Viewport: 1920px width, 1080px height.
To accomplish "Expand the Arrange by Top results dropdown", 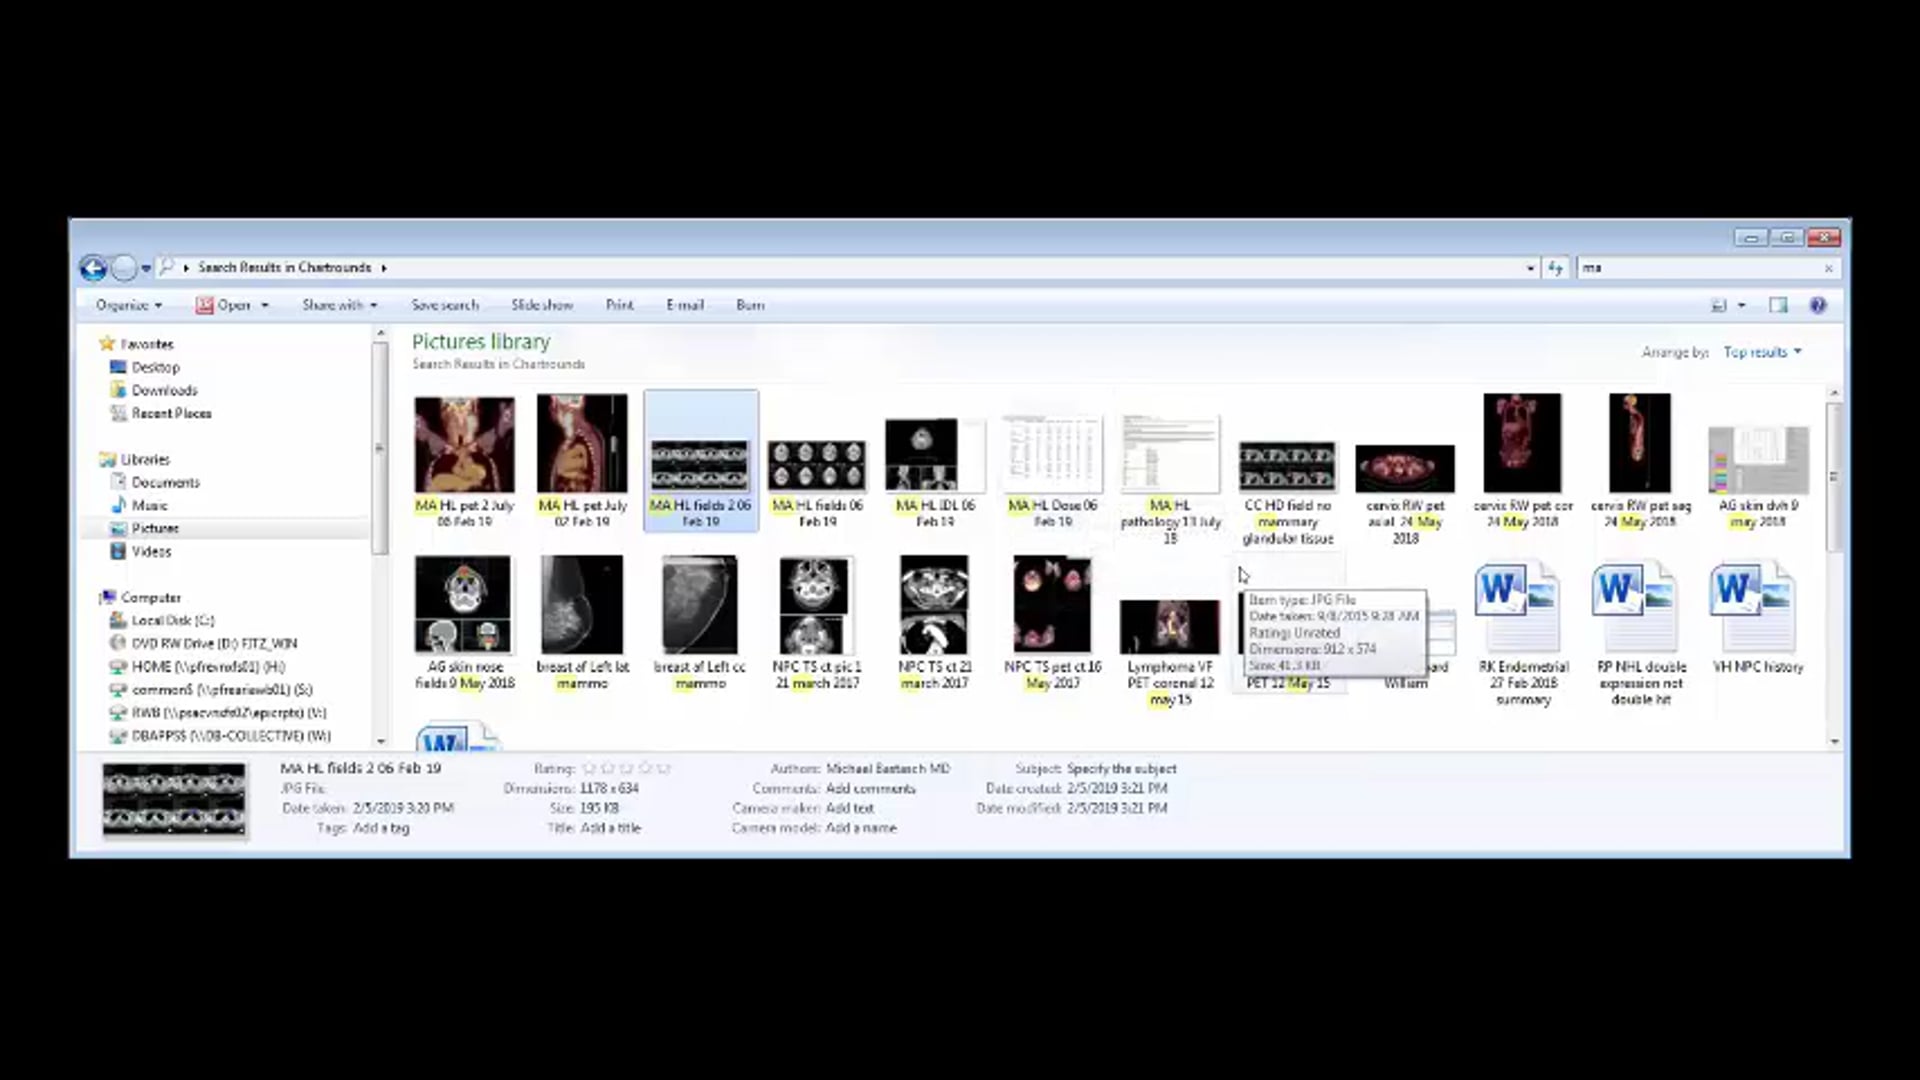I will 1761,352.
